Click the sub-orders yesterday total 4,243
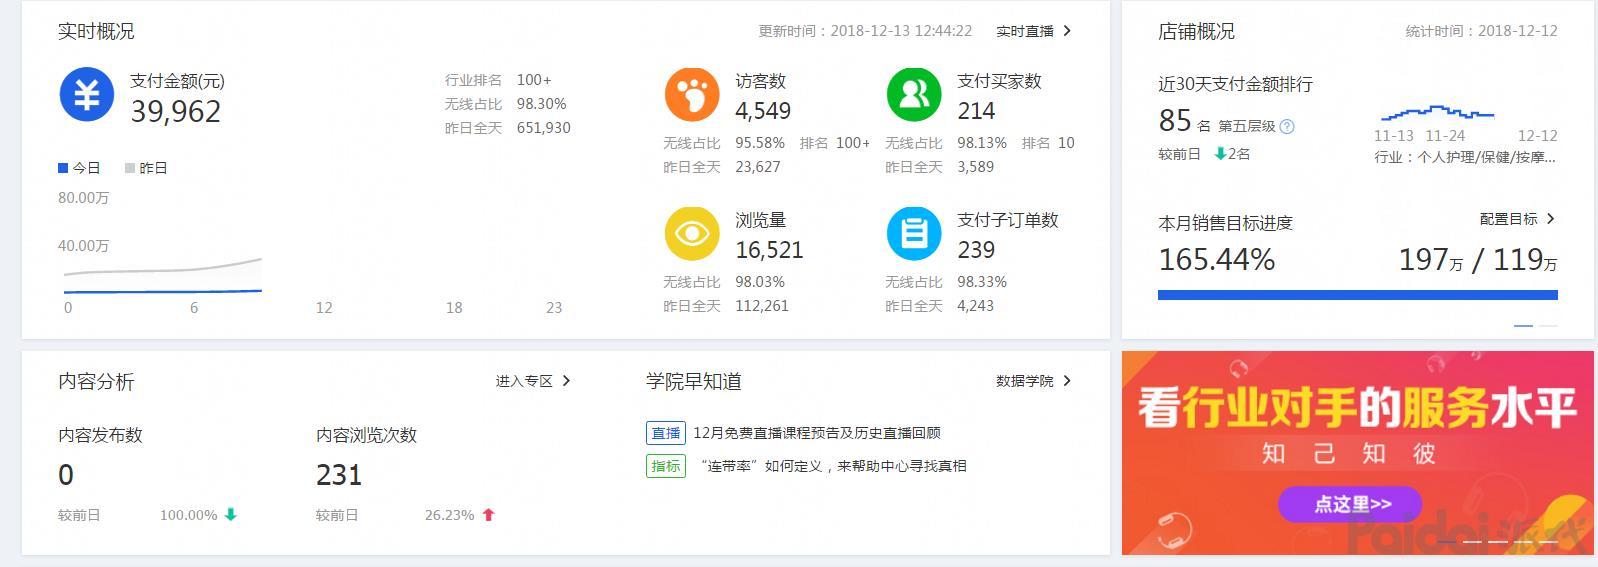Viewport: 1598px width, 567px height. click(976, 306)
